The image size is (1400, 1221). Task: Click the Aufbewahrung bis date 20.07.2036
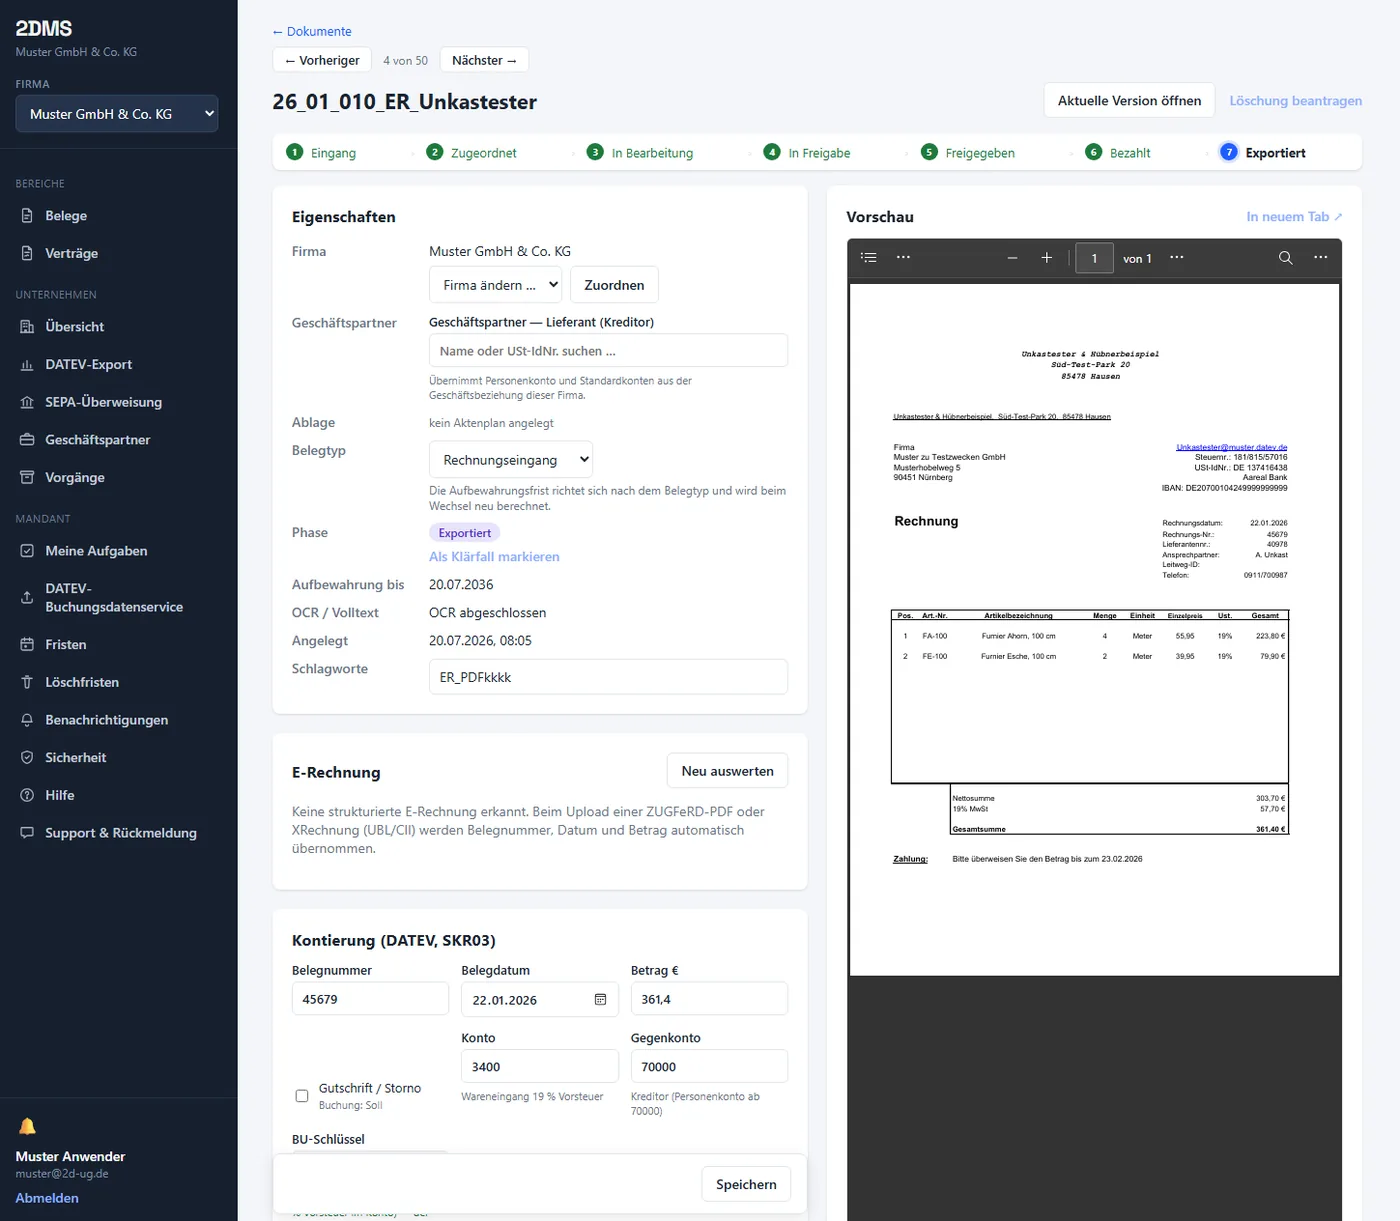pos(461,585)
